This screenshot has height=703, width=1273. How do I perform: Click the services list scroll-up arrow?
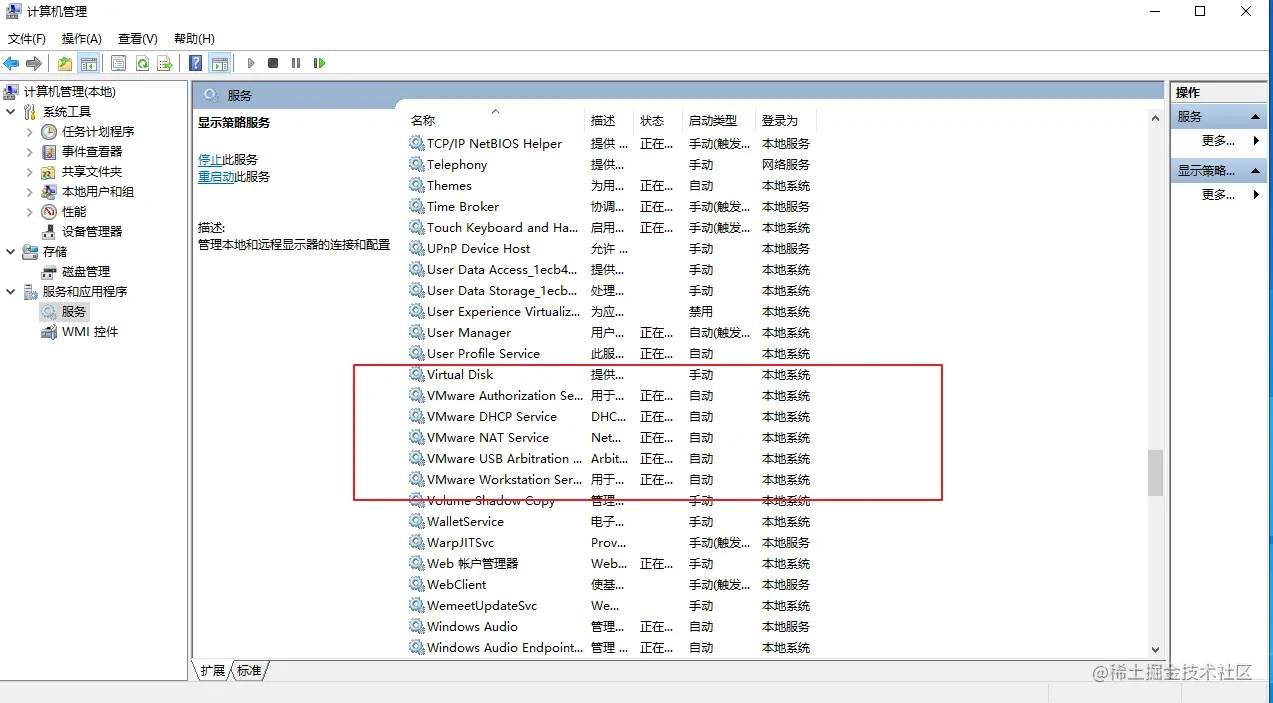[1155, 117]
